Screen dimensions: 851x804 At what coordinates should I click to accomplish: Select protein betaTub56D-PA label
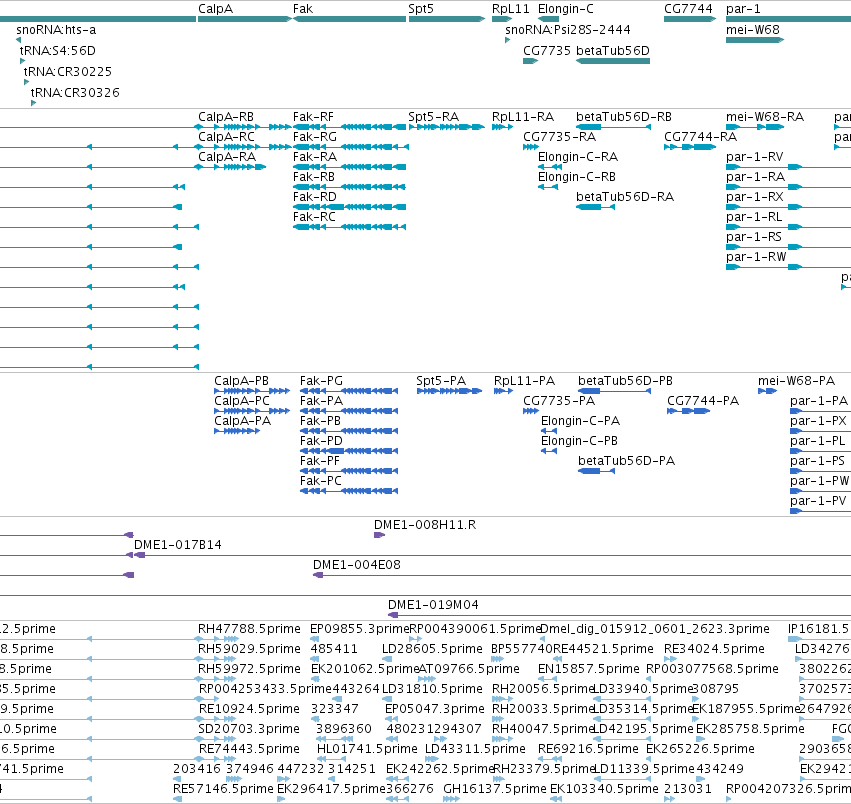tap(627, 461)
